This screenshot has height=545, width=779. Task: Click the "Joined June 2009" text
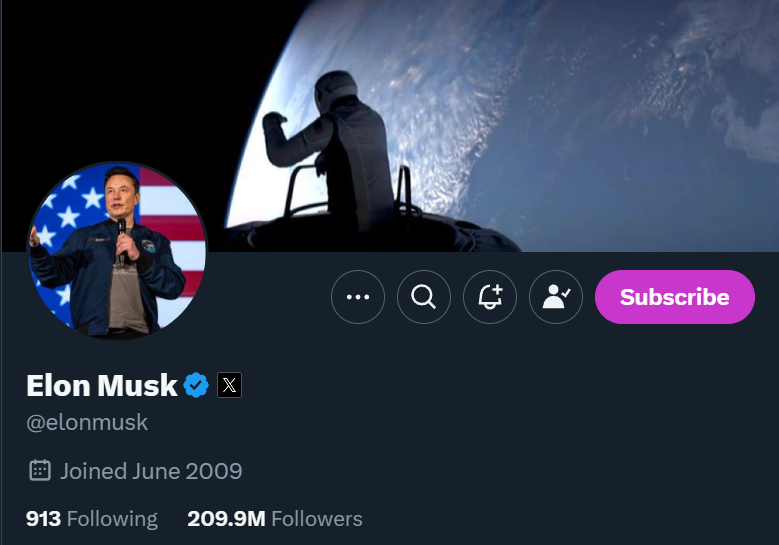click(151, 470)
